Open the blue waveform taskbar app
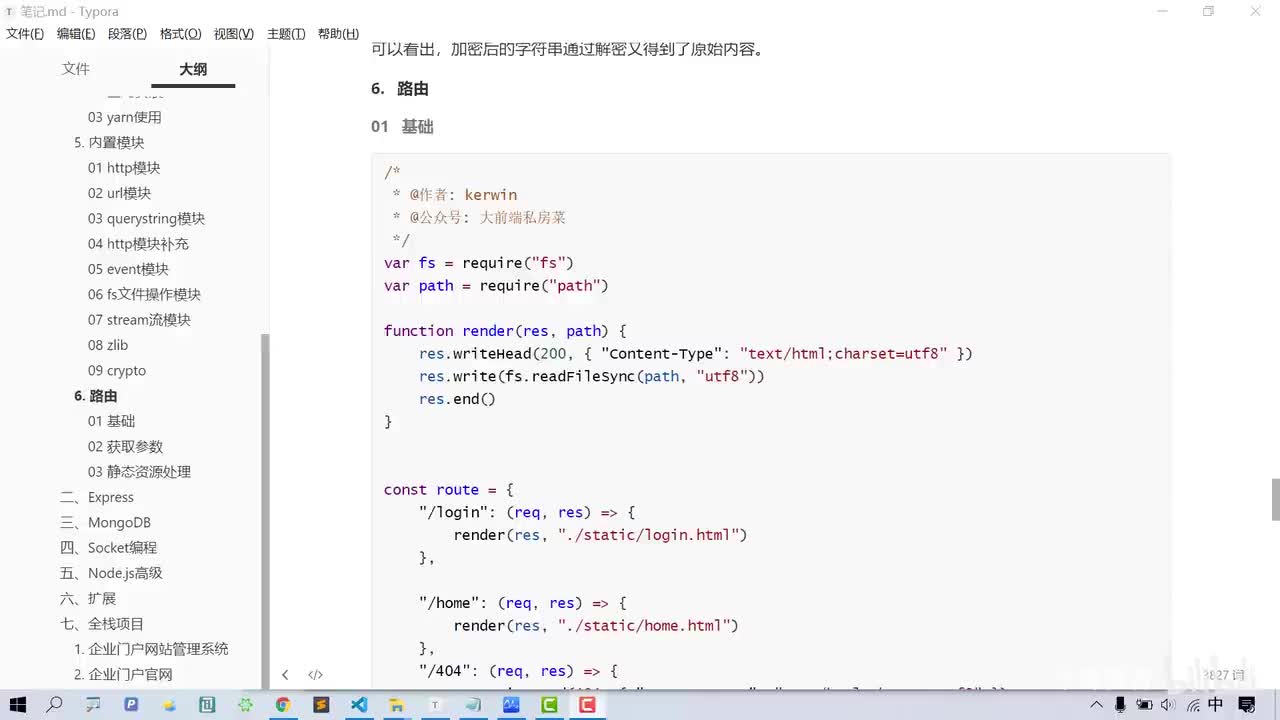Image resolution: width=1280 pixels, height=720 pixels. (x=511, y=704)
